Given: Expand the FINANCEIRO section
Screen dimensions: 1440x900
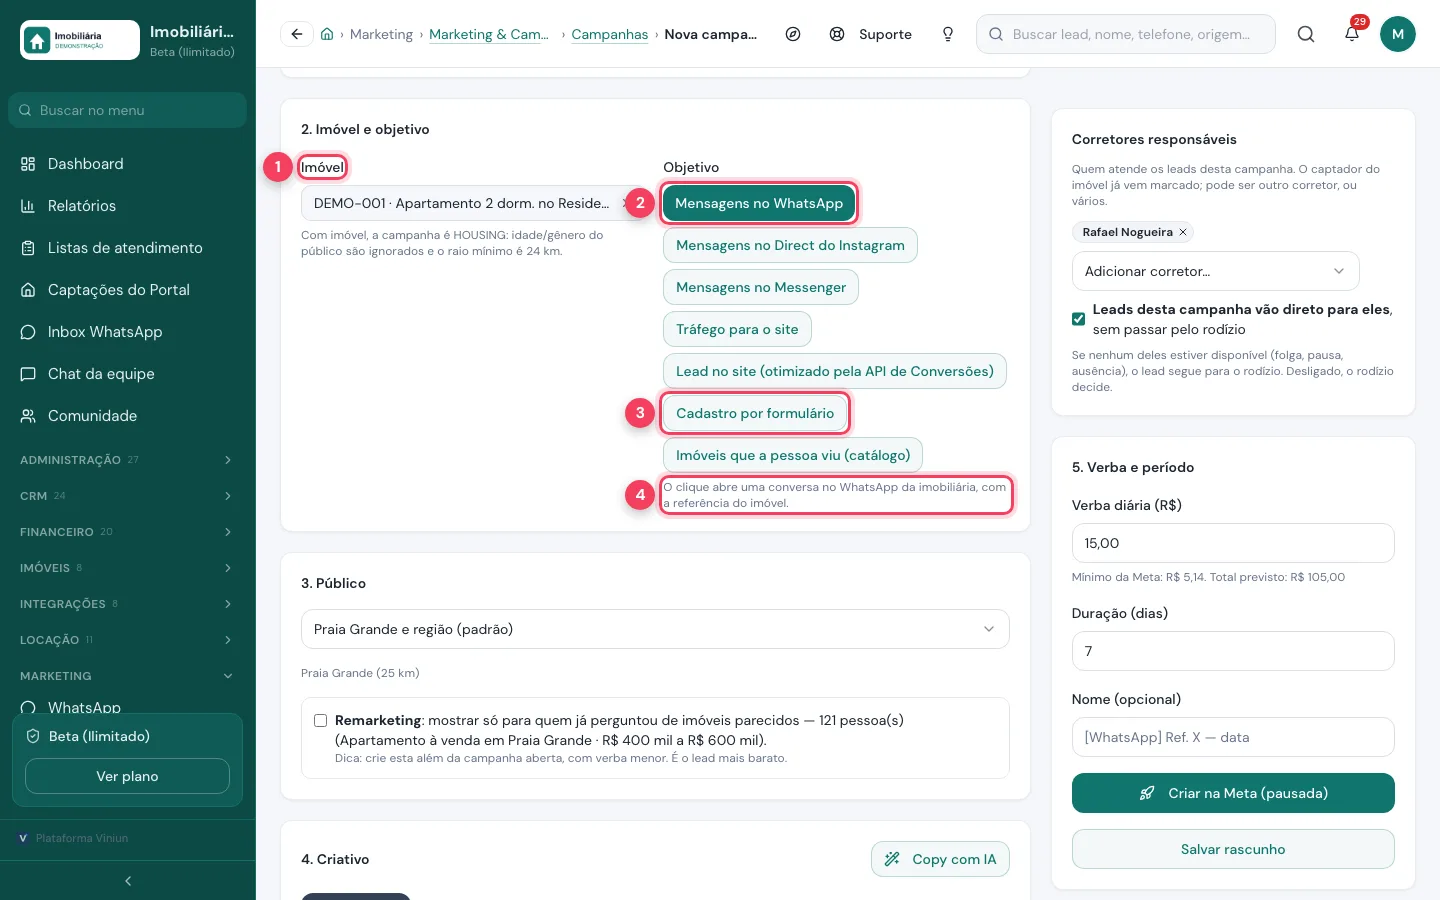Looking at the screenshot, I should click(128, 532).
